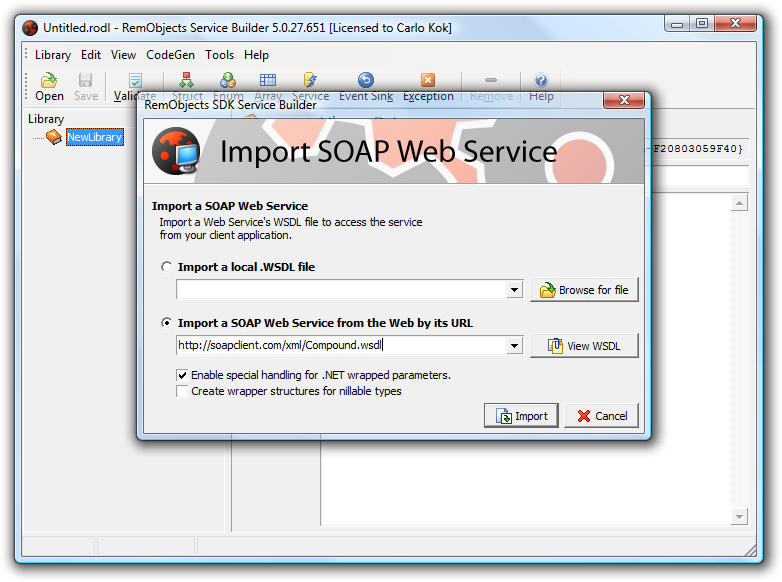Open the Help menu

(x=256, y=55)
